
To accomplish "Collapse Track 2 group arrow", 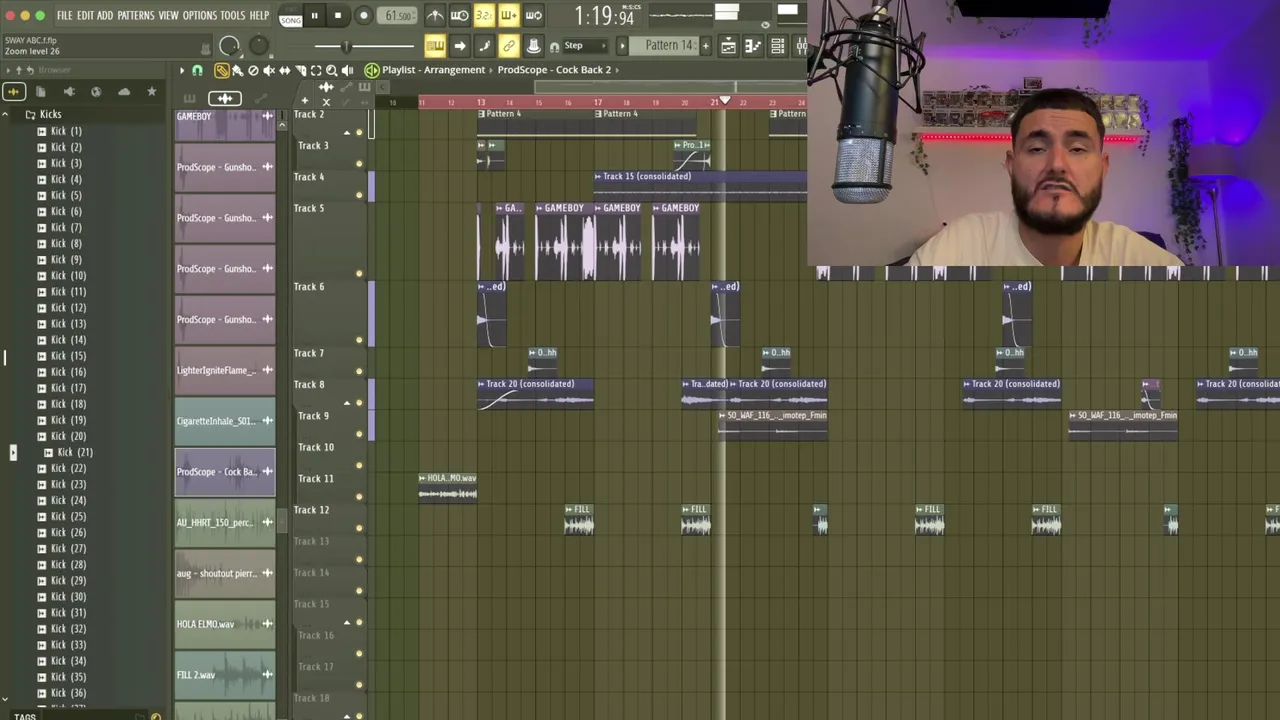I will (347, 132).
